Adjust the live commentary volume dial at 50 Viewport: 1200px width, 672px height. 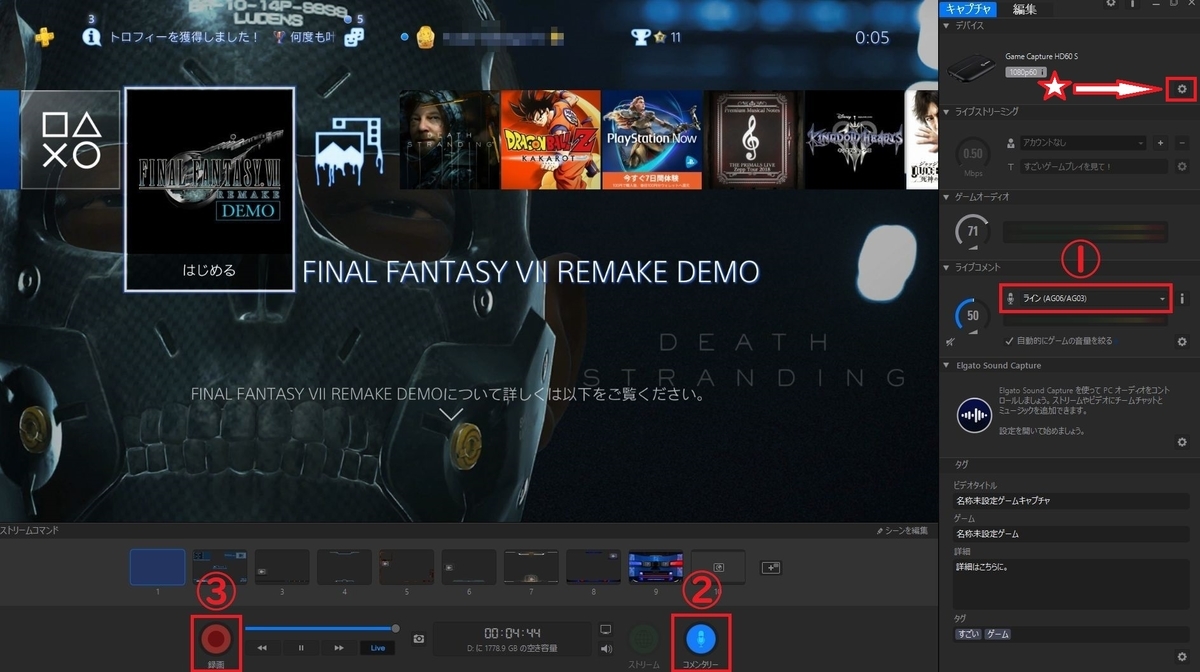(x=971, y=317)
